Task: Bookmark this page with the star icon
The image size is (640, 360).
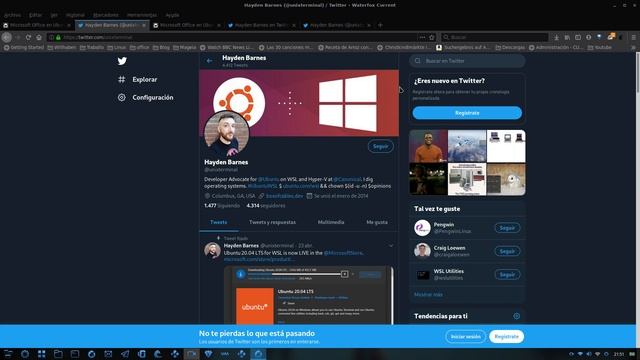Action: tap(432, 37)
